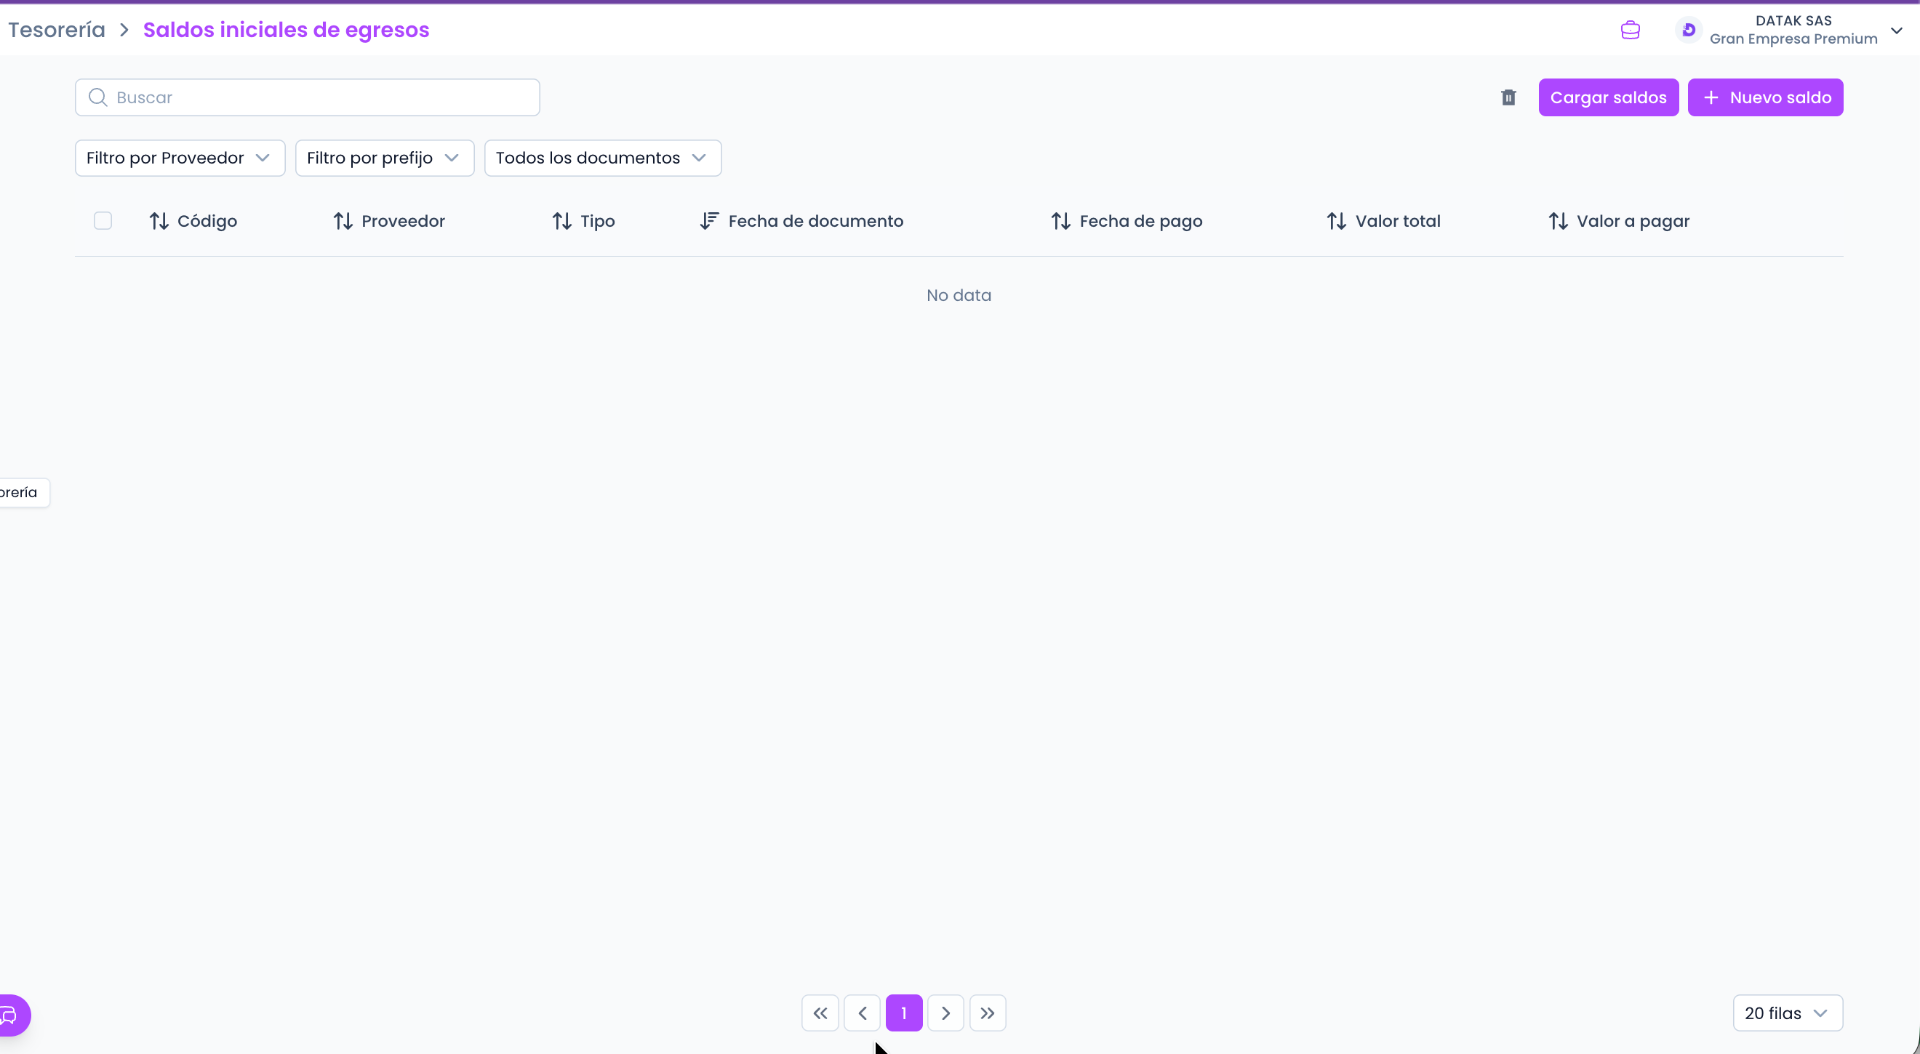Sort by Valor total column arrows
Screen dimensions: 1920x1054
(x=1336, y=221)
